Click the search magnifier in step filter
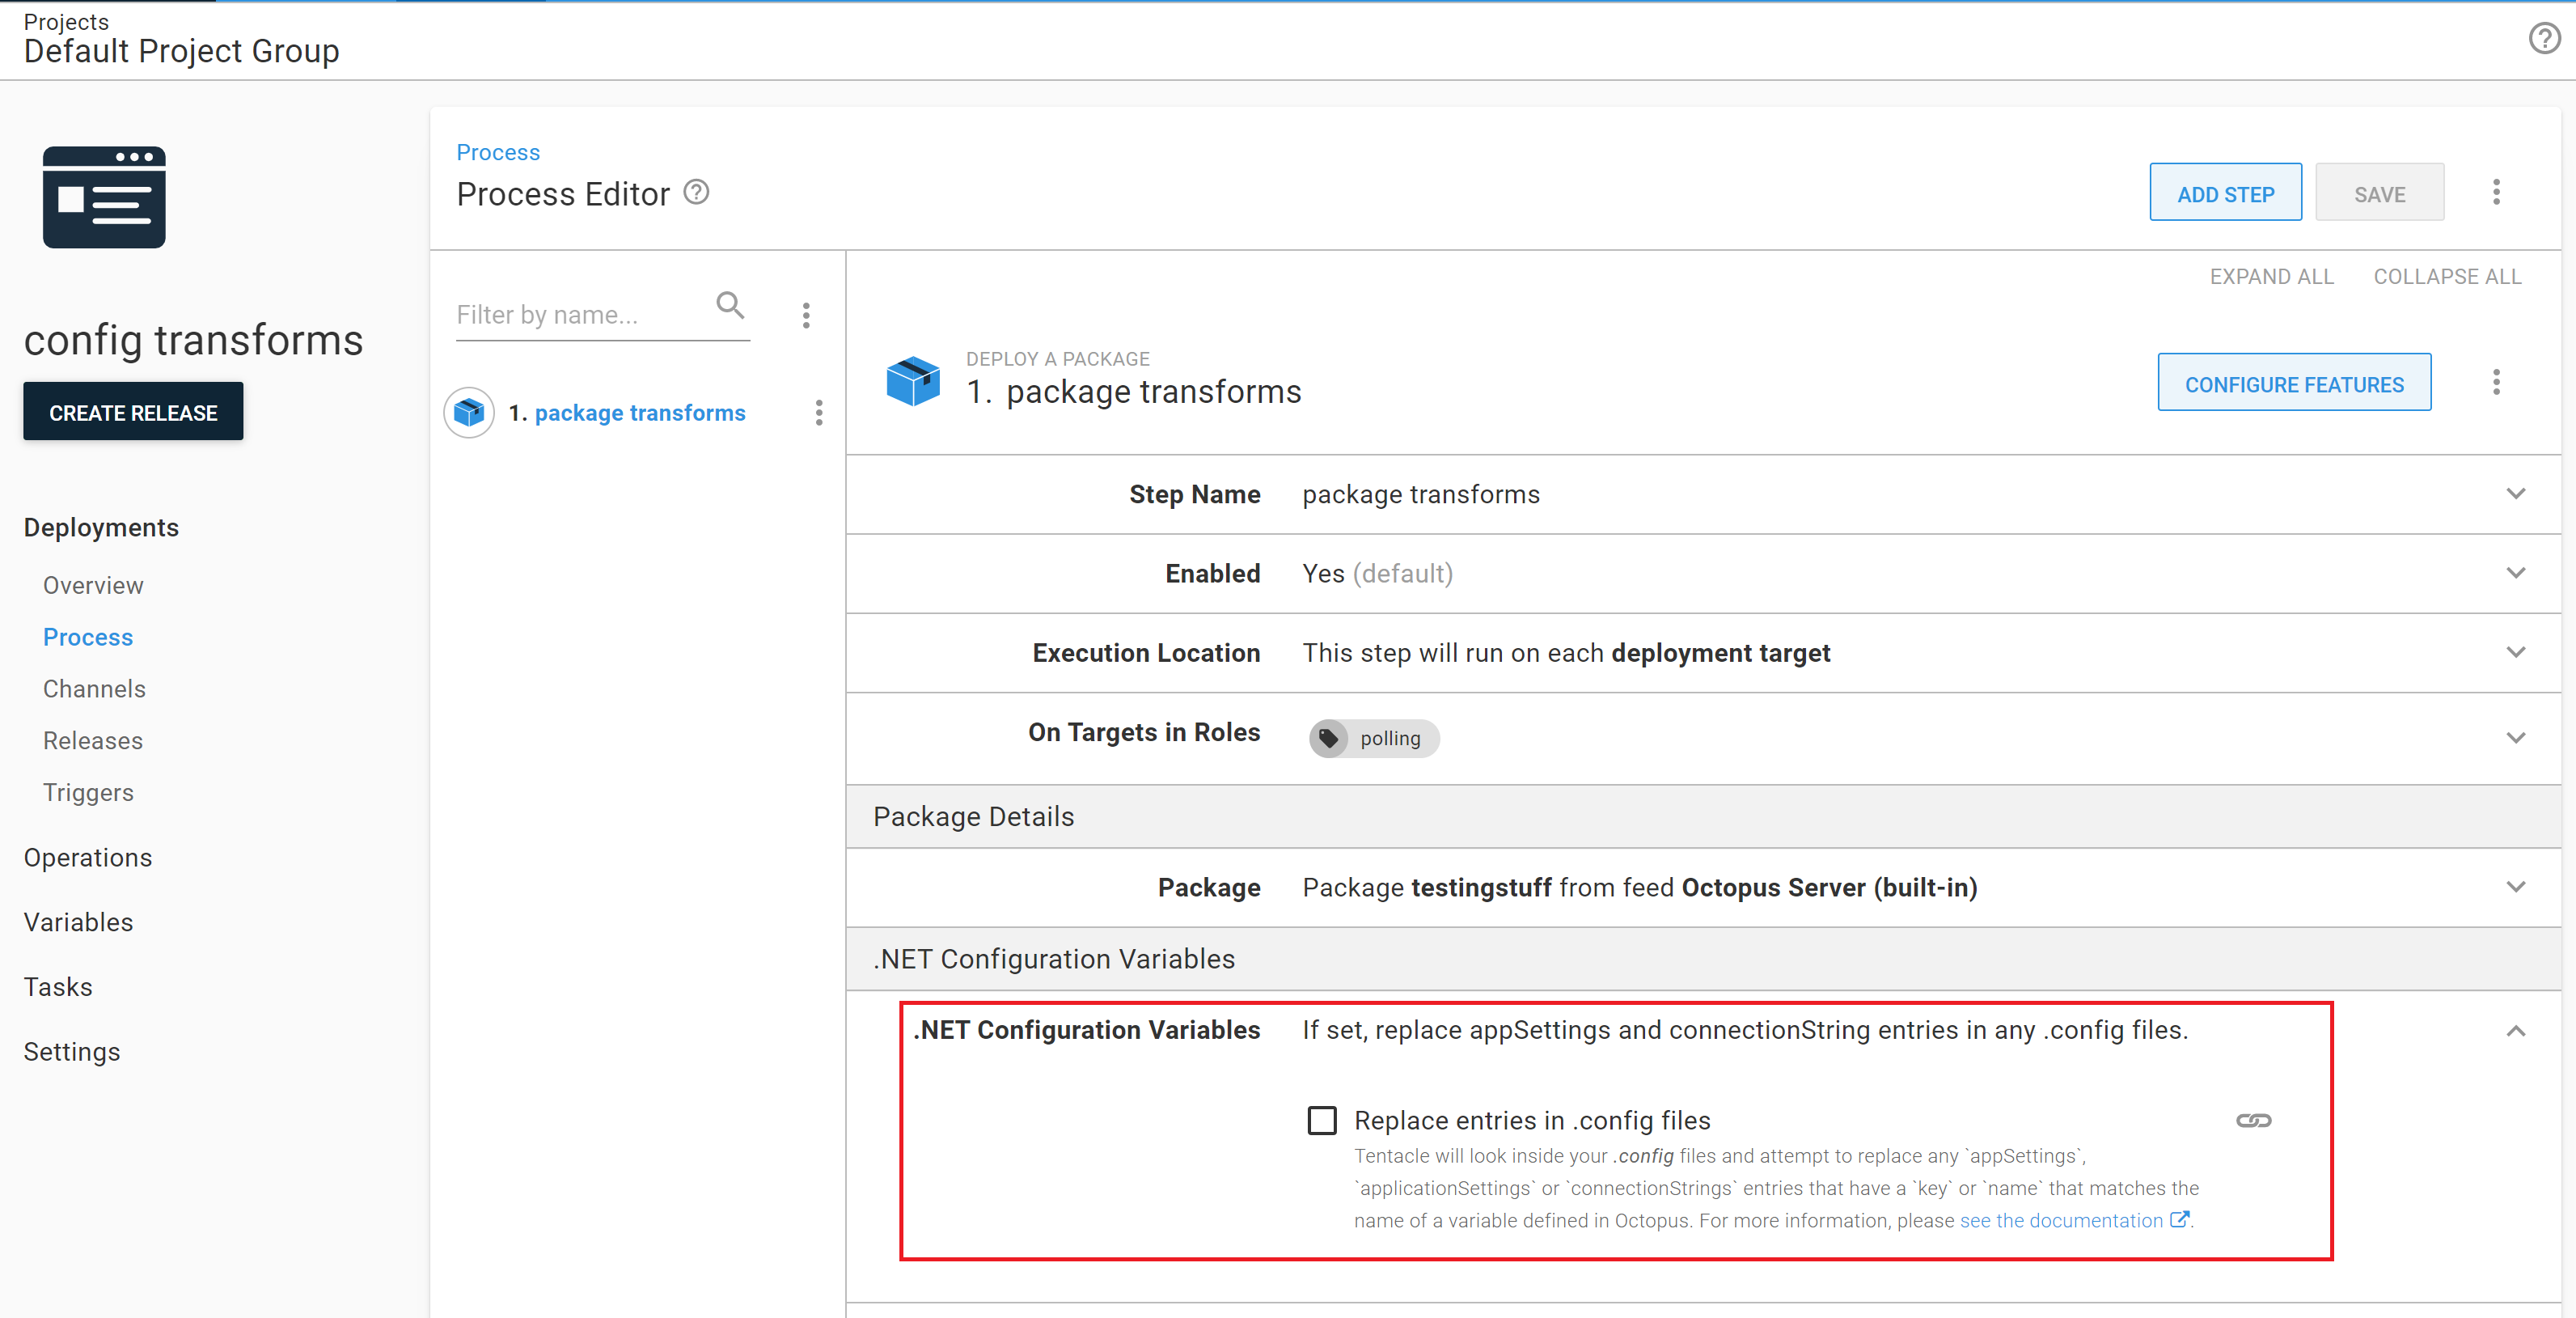This screenshot has height=1318, width=2576. click(x=731, y=305)
